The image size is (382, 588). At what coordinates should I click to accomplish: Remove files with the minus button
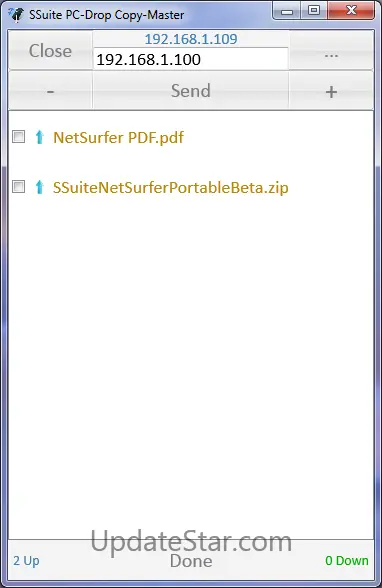pos(50,90)
